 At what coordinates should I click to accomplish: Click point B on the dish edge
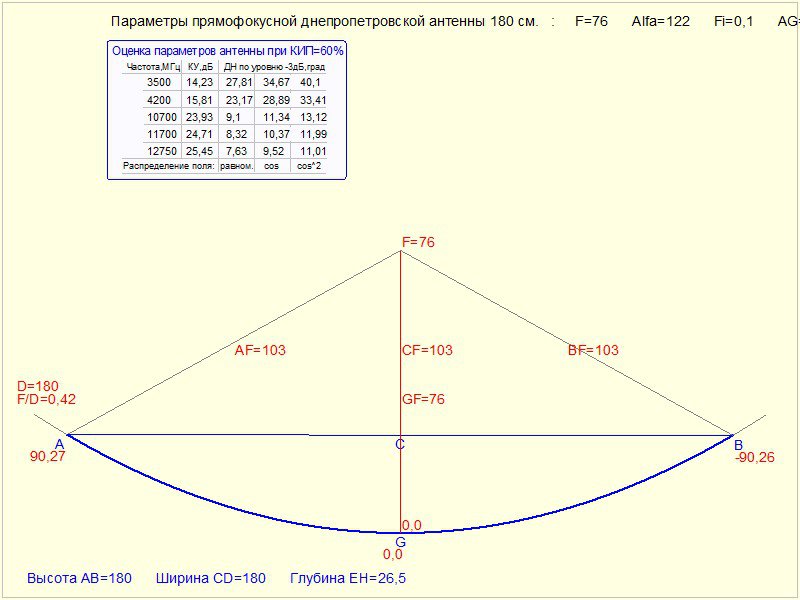point(738,445)
